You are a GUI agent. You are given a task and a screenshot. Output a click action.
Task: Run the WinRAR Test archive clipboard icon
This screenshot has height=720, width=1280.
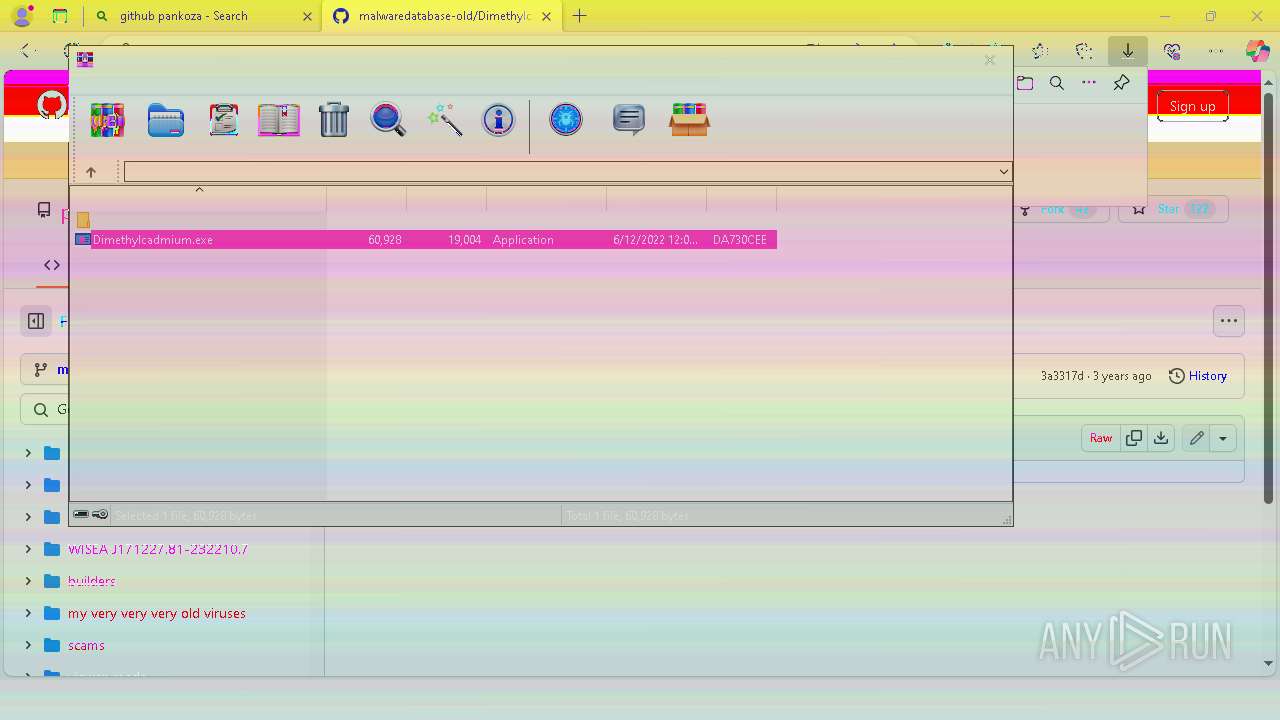point(223,120)
